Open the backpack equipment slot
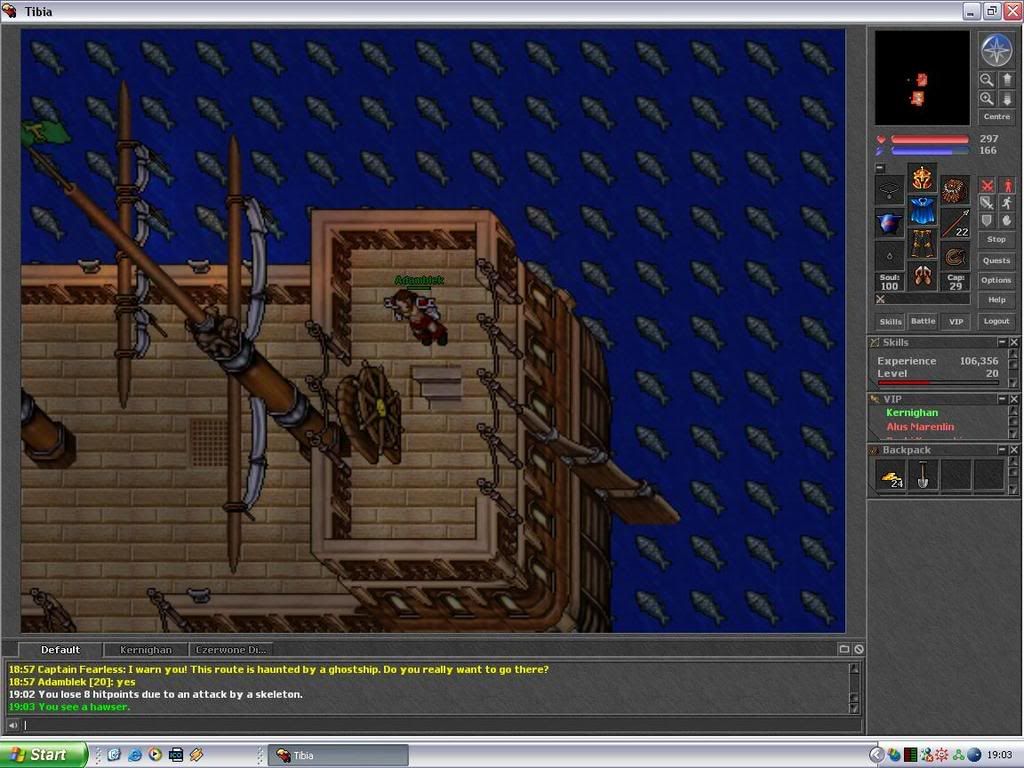Image resolution: width=1024 pixels, height=768 pixels. coord(955,190)
